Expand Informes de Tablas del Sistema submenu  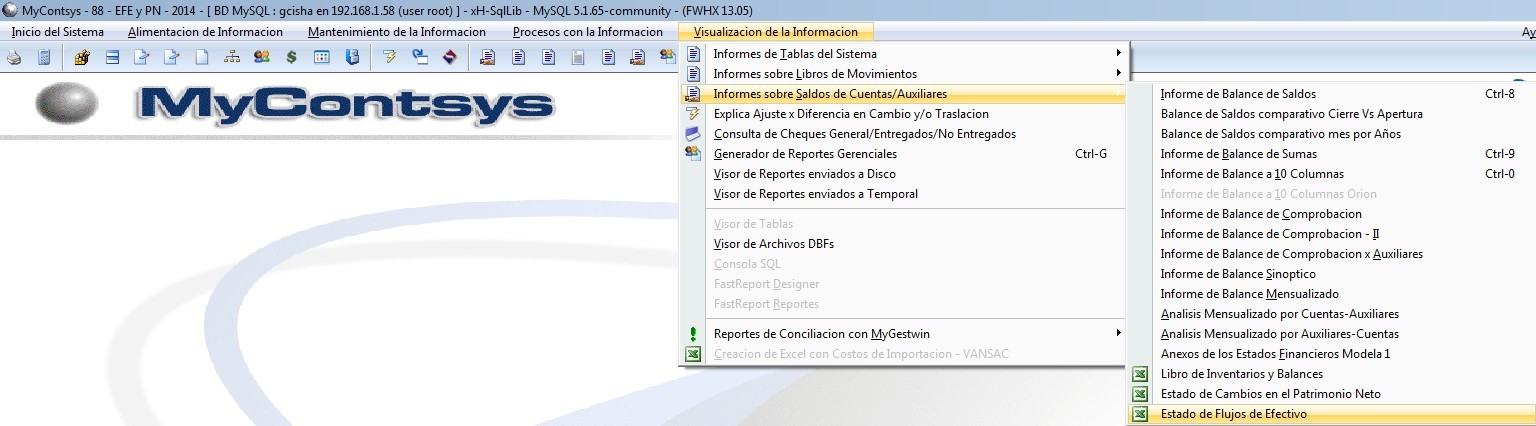coord(905,54)
